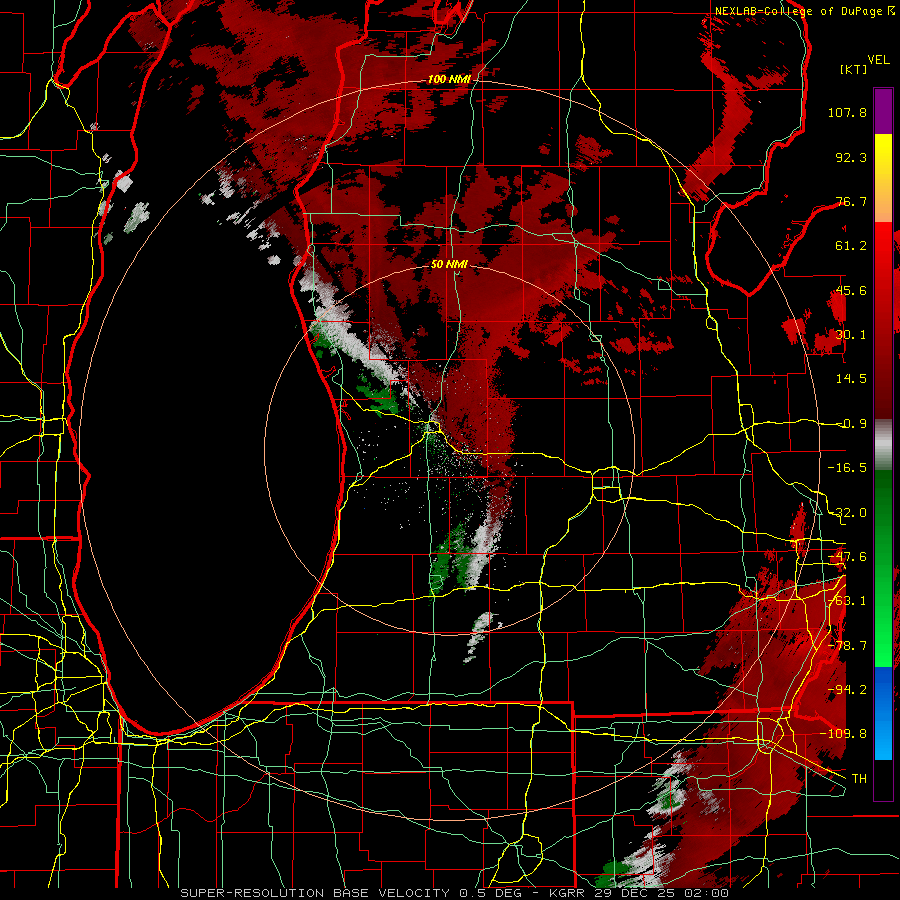This screenshot has width=900, height=900.
Task: Click the 45.6 velocity scale value
Action: coord(851,290)
